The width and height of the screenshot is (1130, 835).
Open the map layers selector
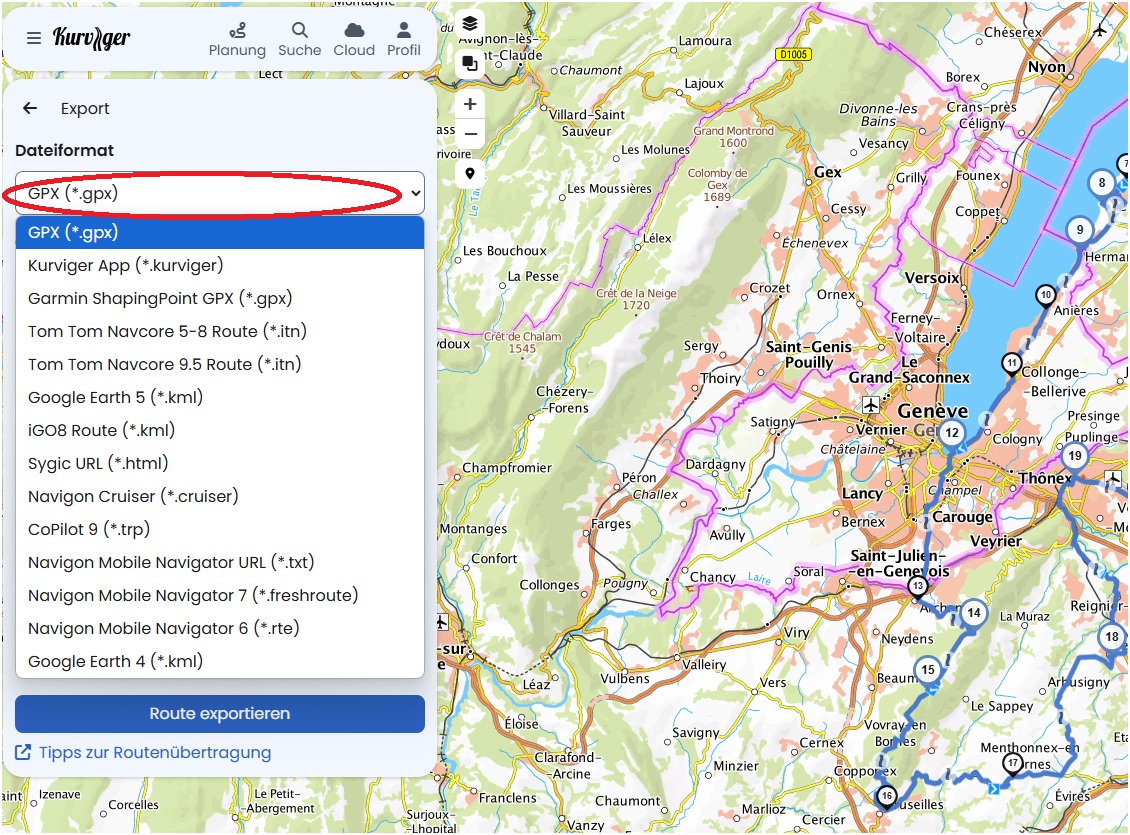coord(470,23)
